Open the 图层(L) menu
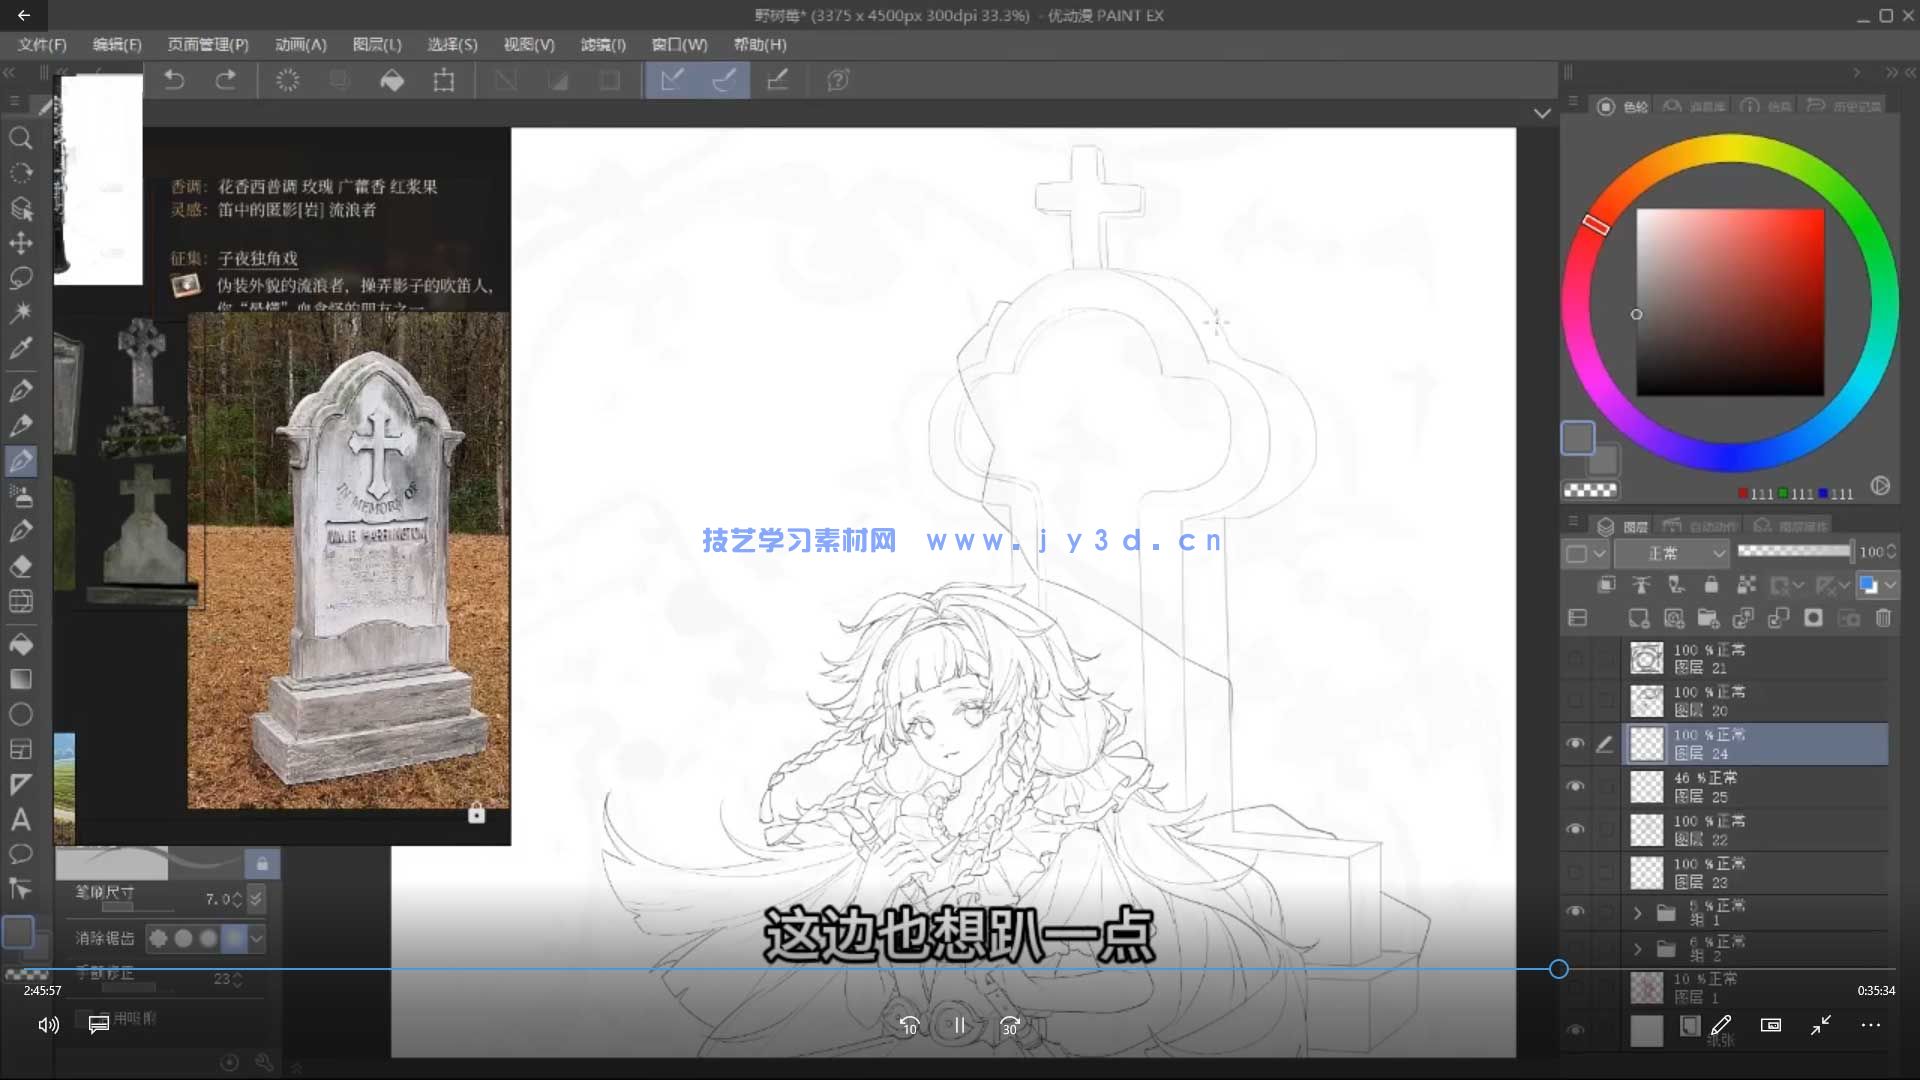The height and width of the screenshot is (1080, 1920). point(377,45)
